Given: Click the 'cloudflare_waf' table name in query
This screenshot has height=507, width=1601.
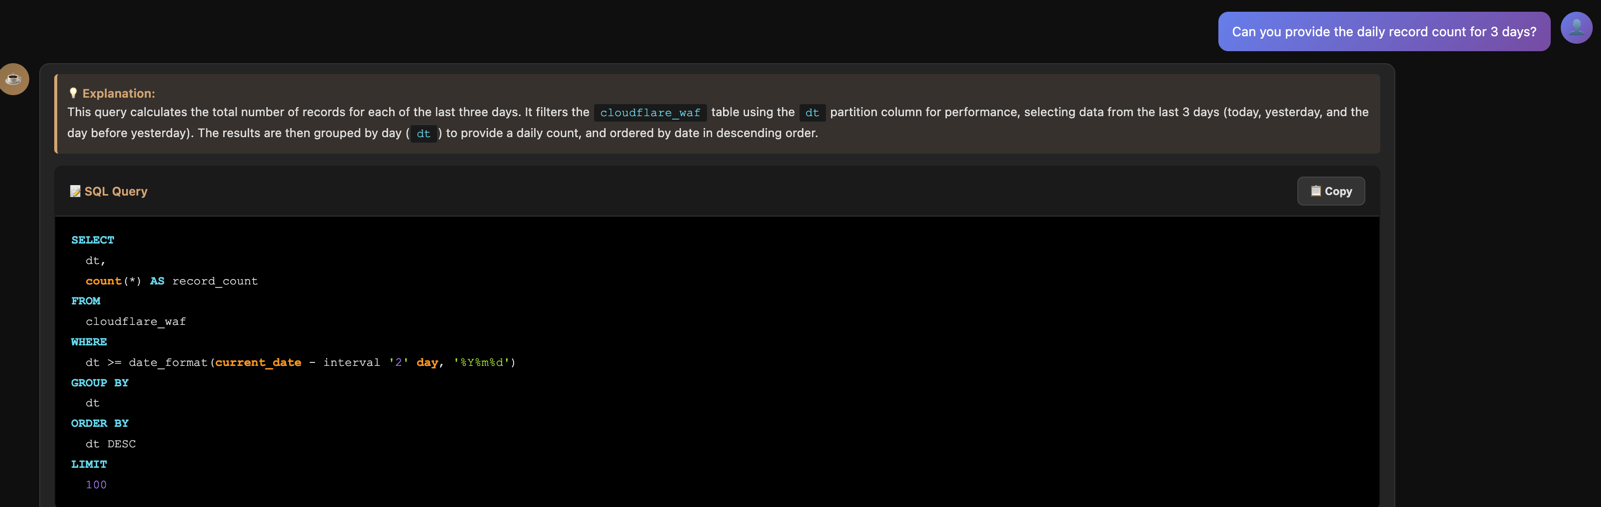Looking at the screenshot, I should (x=136, y=322).
